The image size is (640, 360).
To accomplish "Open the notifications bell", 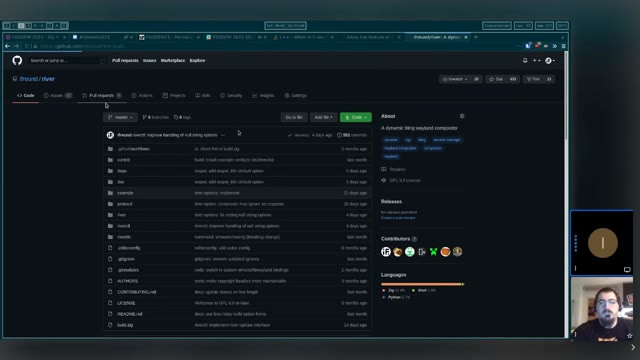I will tap(525, 60).
